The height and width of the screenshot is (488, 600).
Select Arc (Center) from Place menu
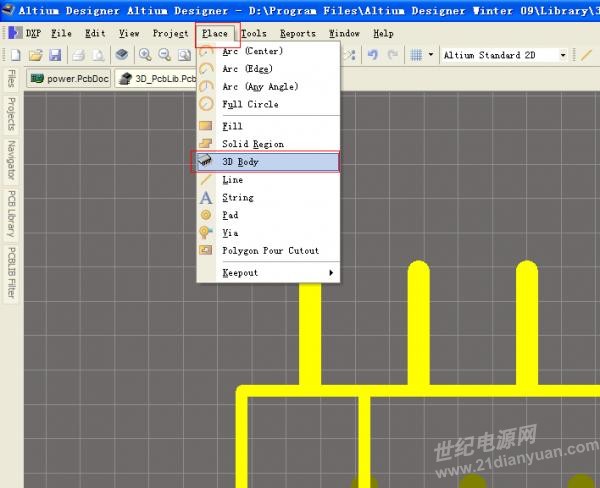(268, 51)
